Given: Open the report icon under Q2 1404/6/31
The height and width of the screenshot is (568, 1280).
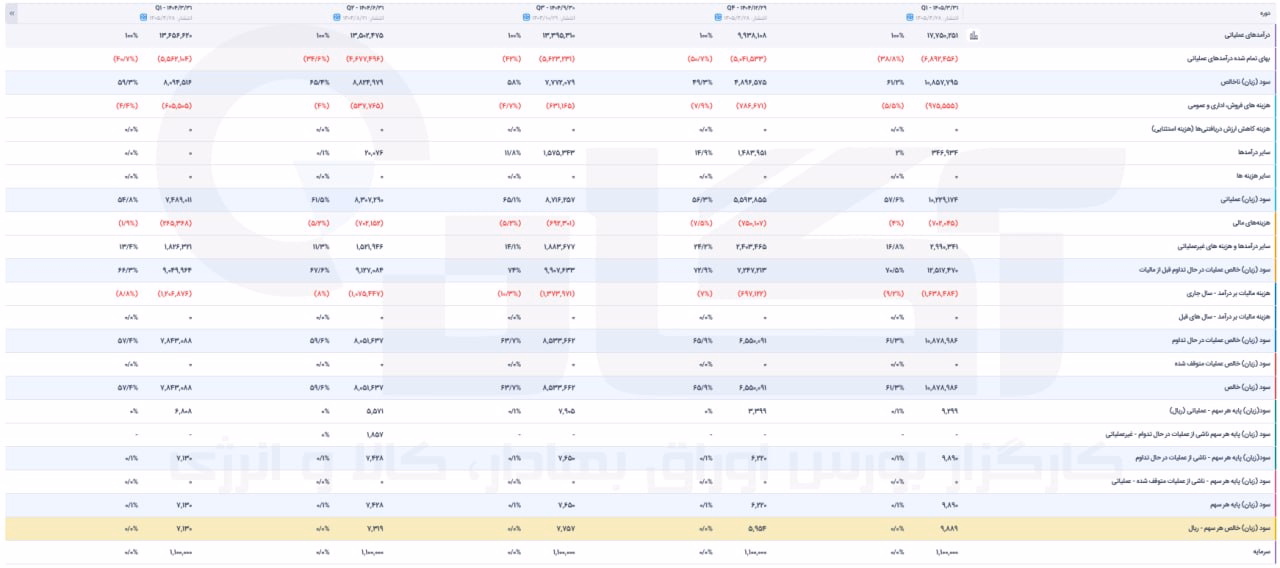Looking at the screenshot, I should 335,17.
